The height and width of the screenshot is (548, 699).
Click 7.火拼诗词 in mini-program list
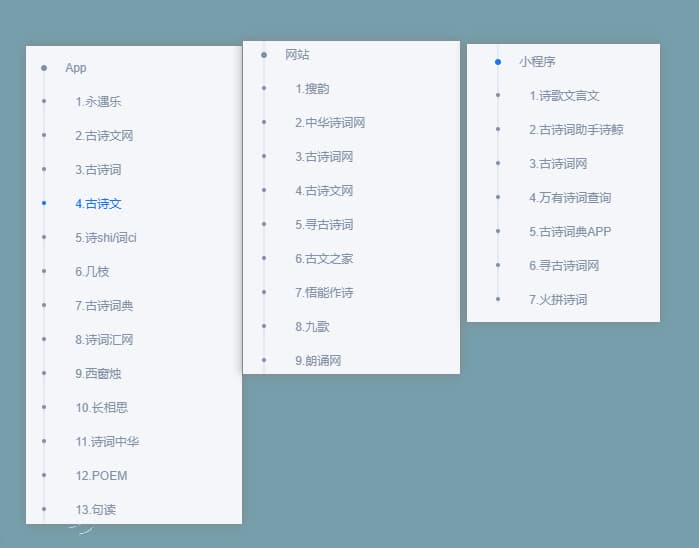(558, 300)
